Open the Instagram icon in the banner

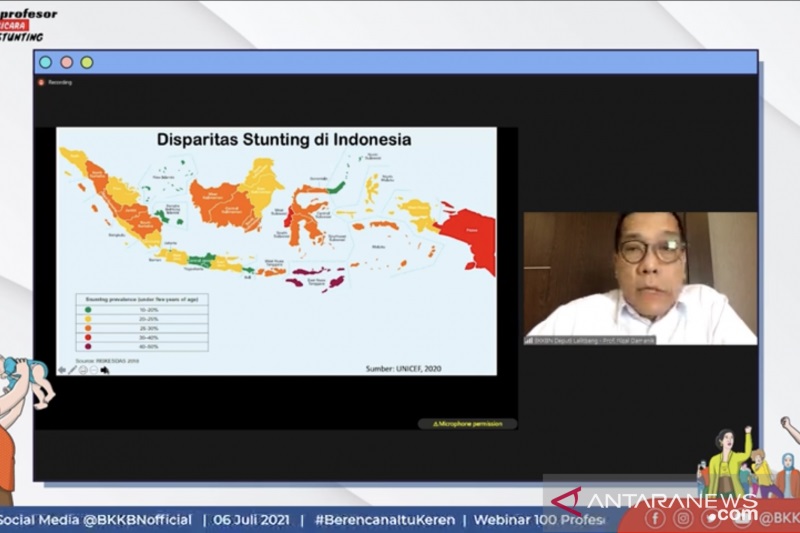click(683, 518)
